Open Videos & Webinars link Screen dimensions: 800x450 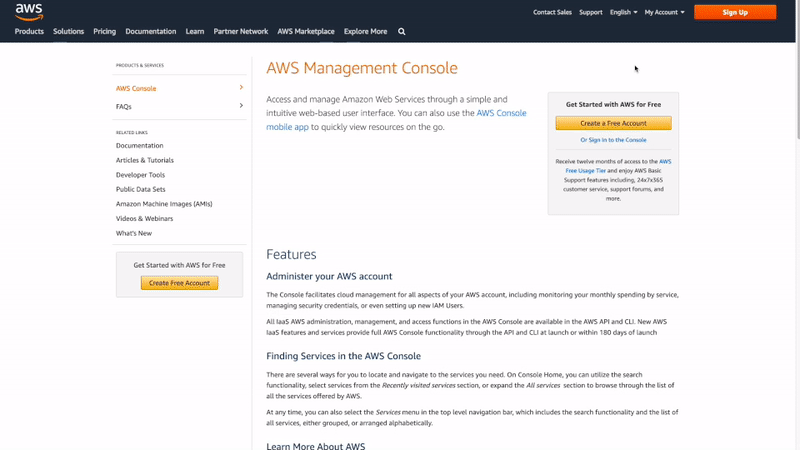pos(144,218)
